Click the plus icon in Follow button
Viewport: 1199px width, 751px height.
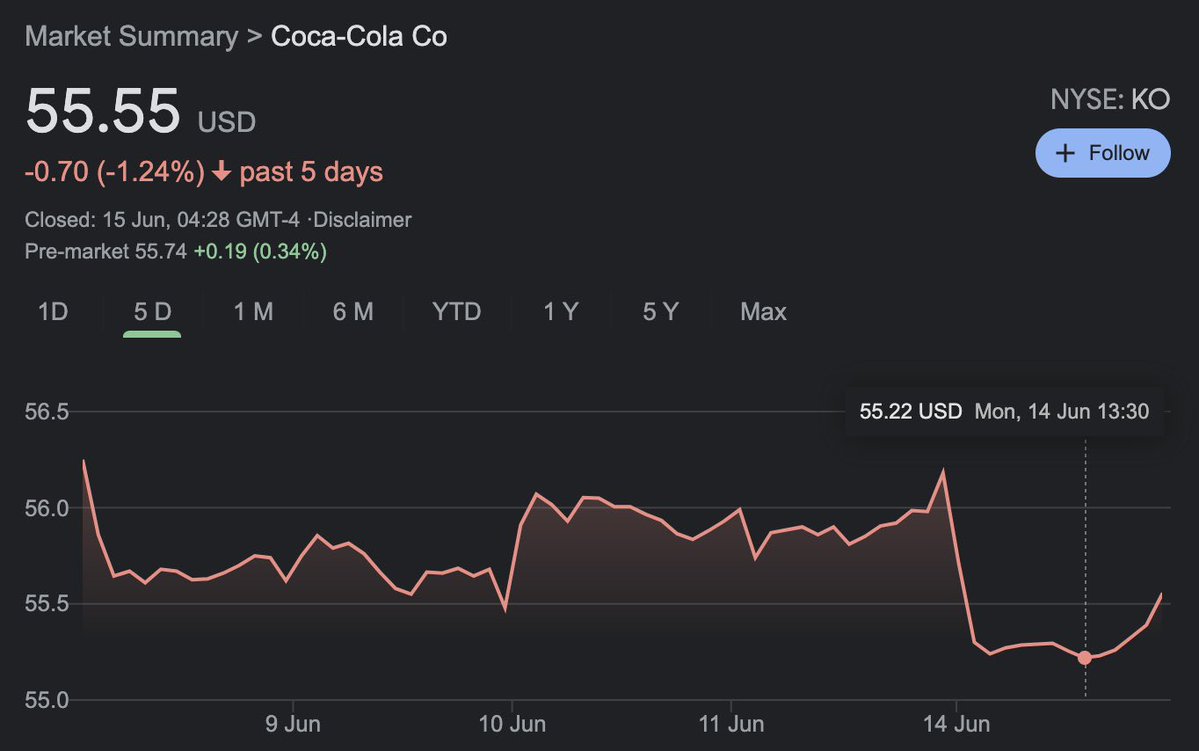(x=1066, y=153)
